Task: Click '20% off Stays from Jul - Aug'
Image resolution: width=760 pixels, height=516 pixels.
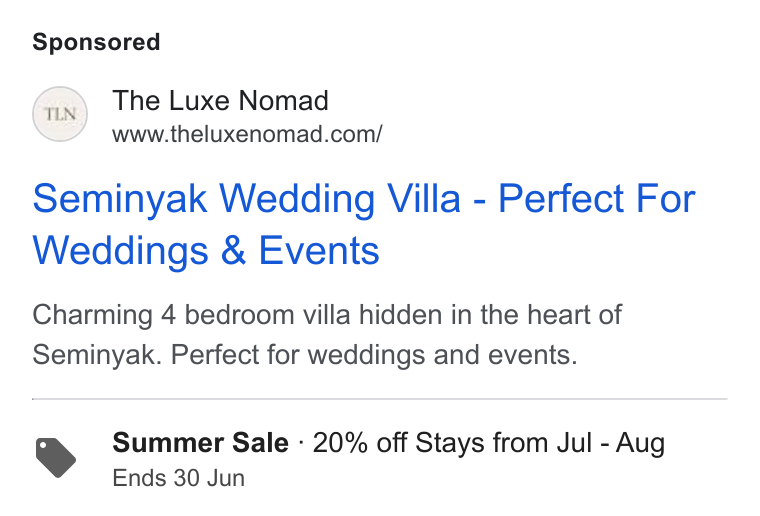Action: (489, 443)
